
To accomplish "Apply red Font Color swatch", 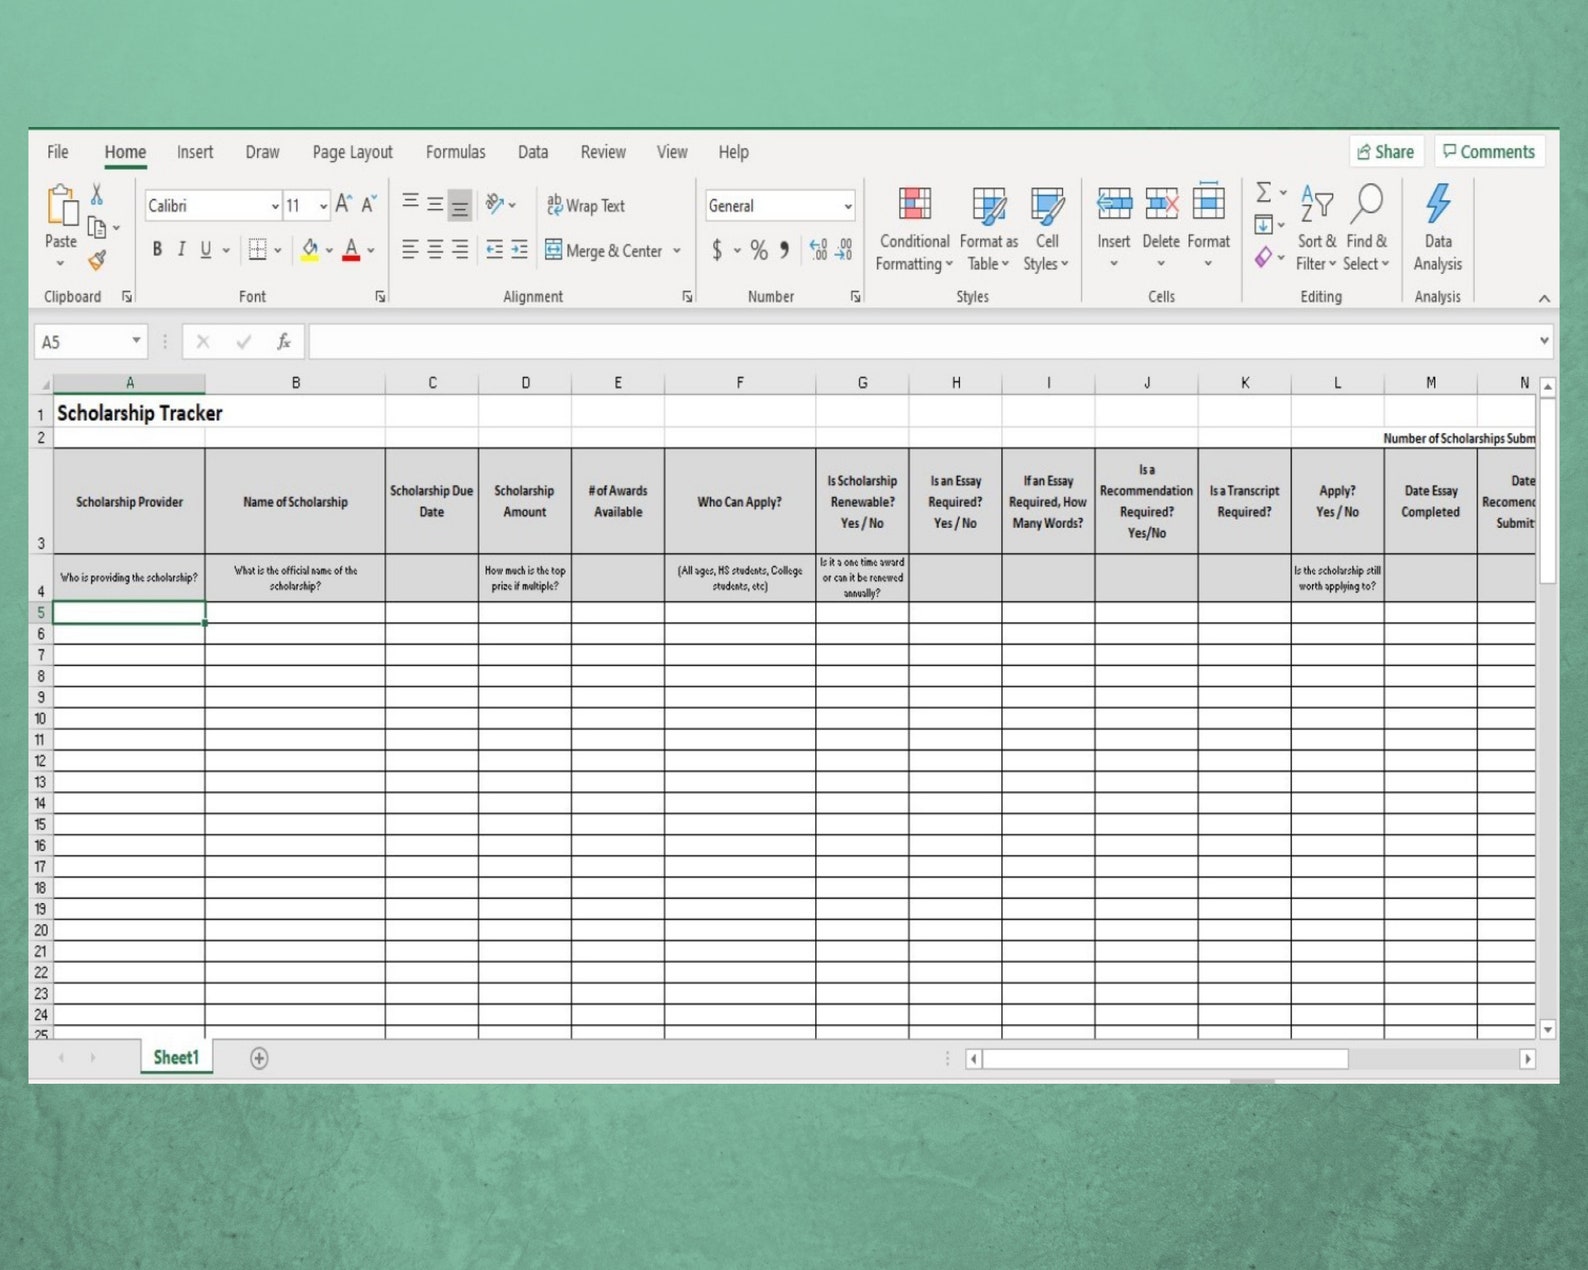I will (x=351, y=250).
